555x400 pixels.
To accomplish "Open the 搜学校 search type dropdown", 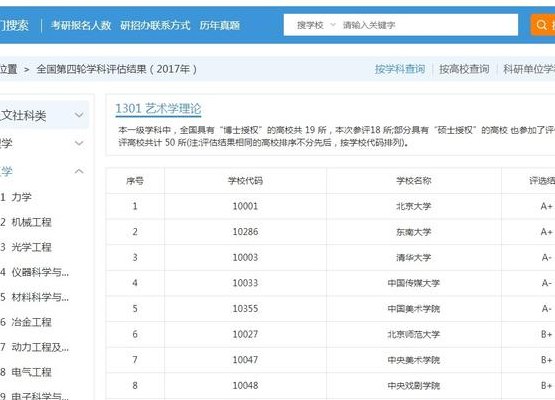I will pyautogui.click(x=316, y=25).
